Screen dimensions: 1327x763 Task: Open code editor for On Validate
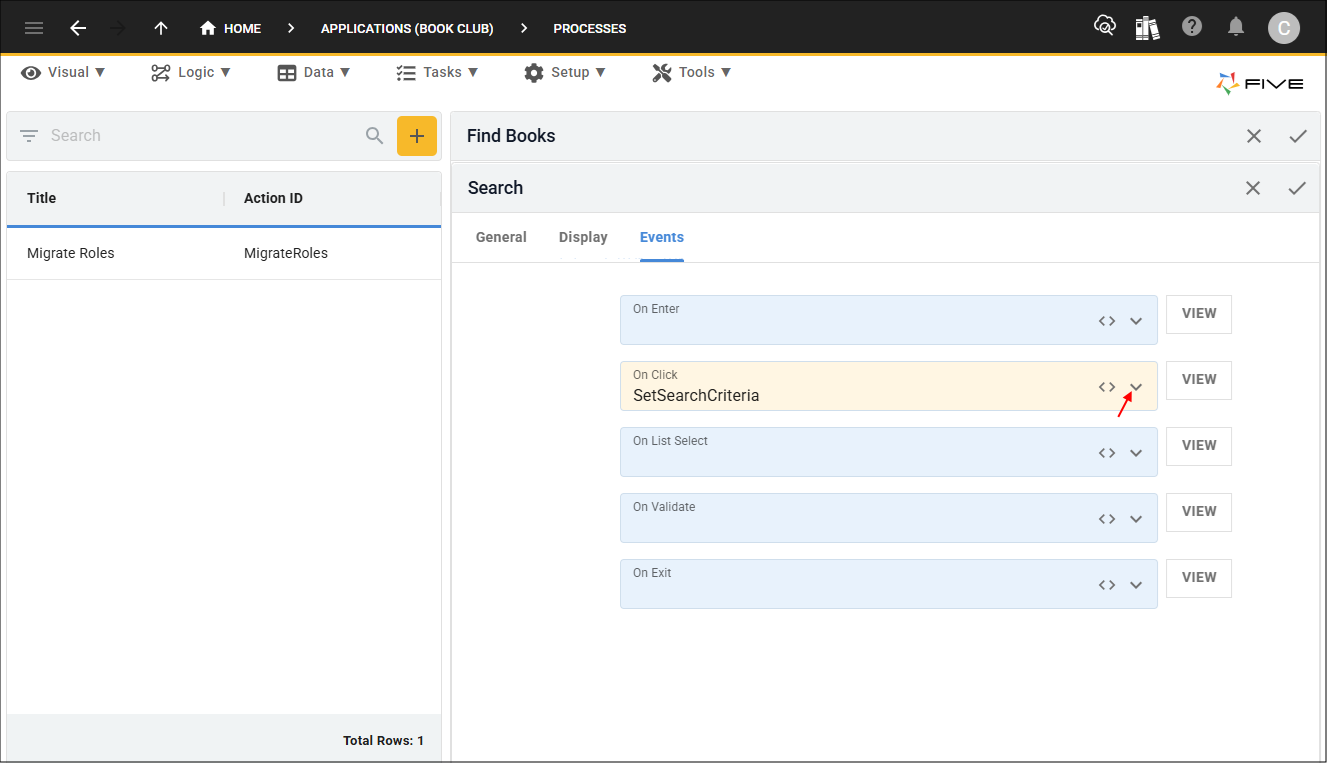[1107, 519]
